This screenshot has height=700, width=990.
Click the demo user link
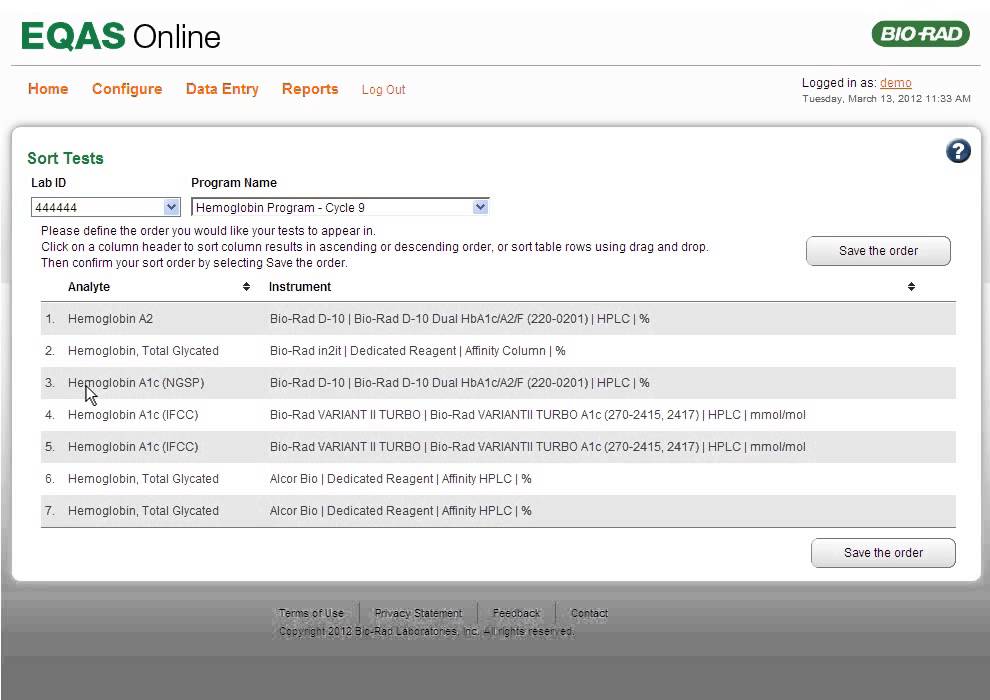pyautogui.click(x=895, y=83)
